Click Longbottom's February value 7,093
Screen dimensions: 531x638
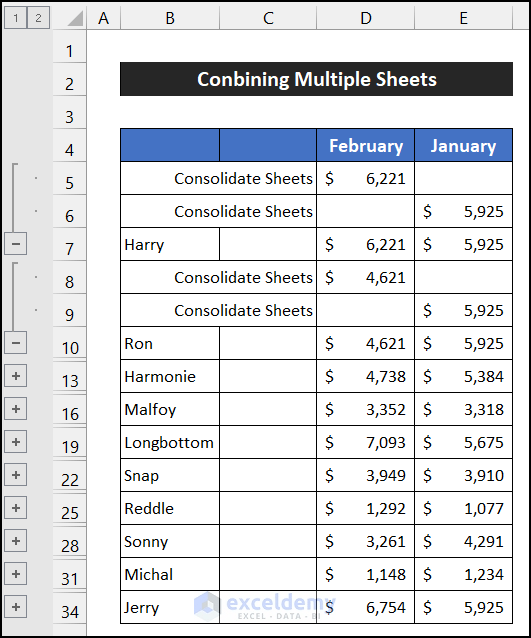tap(365, 442)
